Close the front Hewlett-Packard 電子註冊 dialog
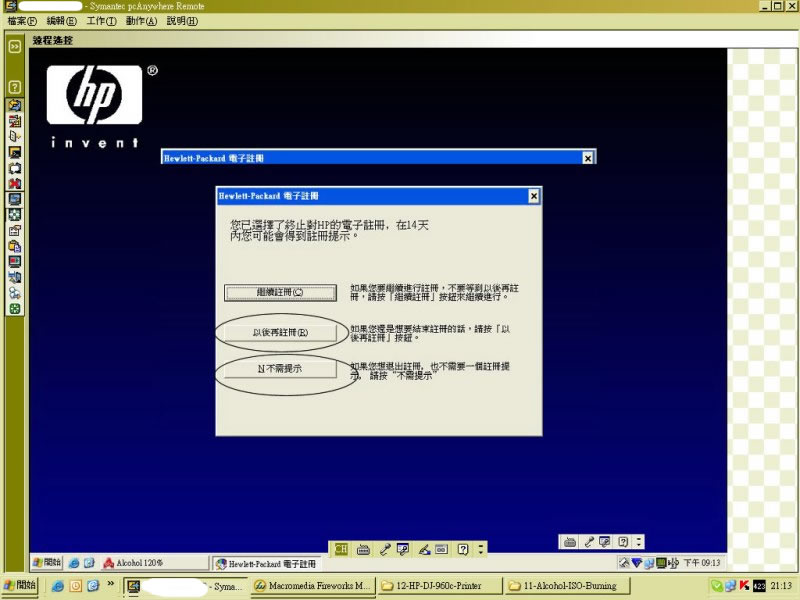800x600 pixels. (x=533, y=196)
